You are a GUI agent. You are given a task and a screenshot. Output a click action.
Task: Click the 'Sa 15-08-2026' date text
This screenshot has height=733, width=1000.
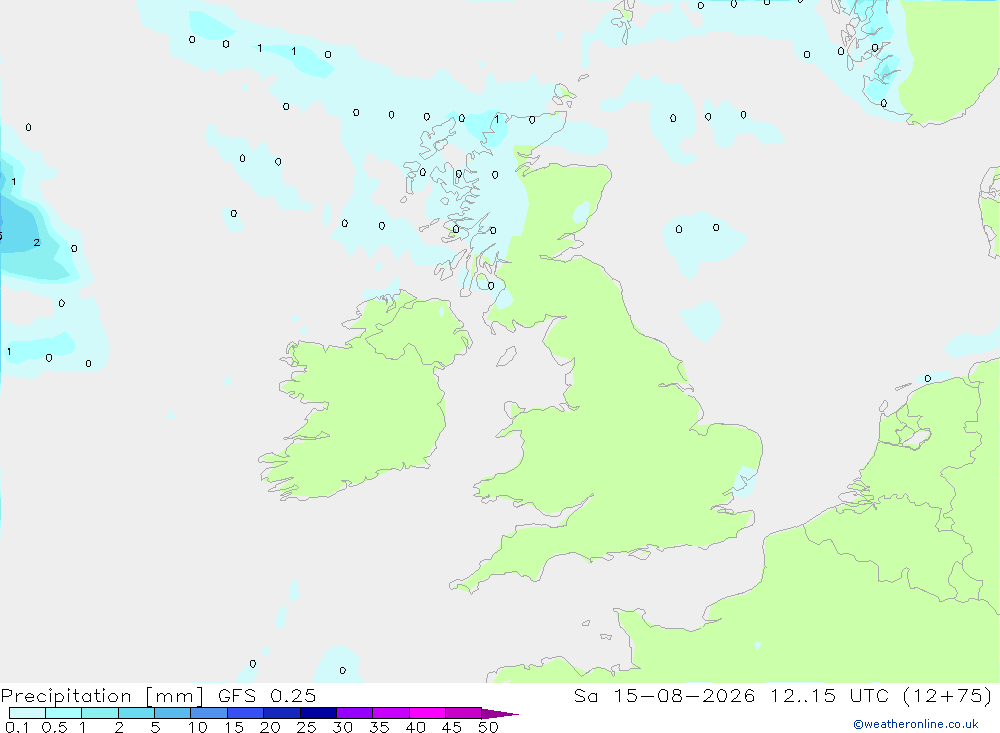pyautogui.click(x=665, y=695)
